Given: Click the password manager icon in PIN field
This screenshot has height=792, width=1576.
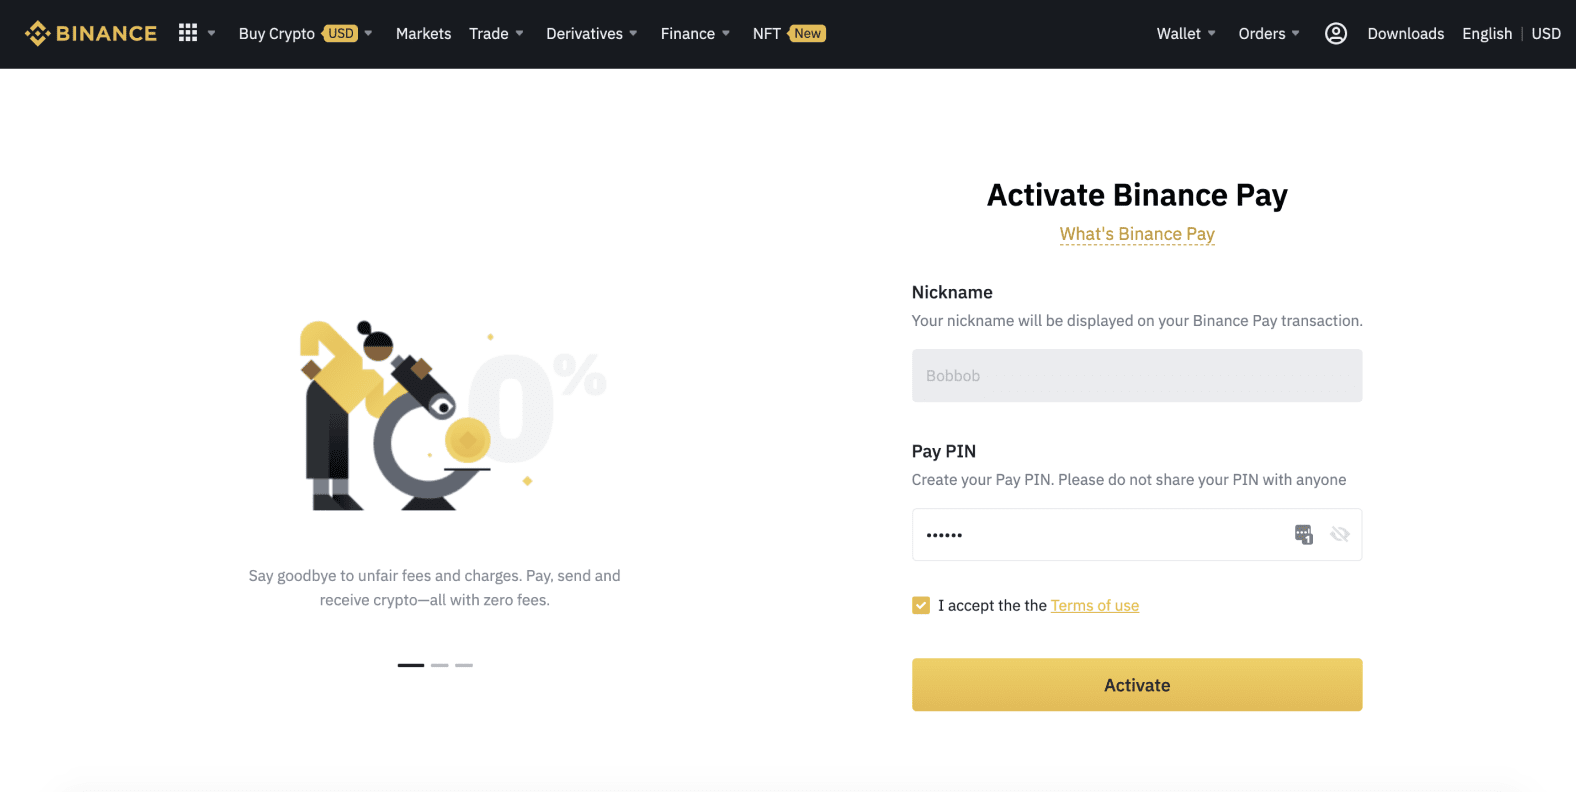Looking at the screenshot, I should click(x=1303, y=535).
